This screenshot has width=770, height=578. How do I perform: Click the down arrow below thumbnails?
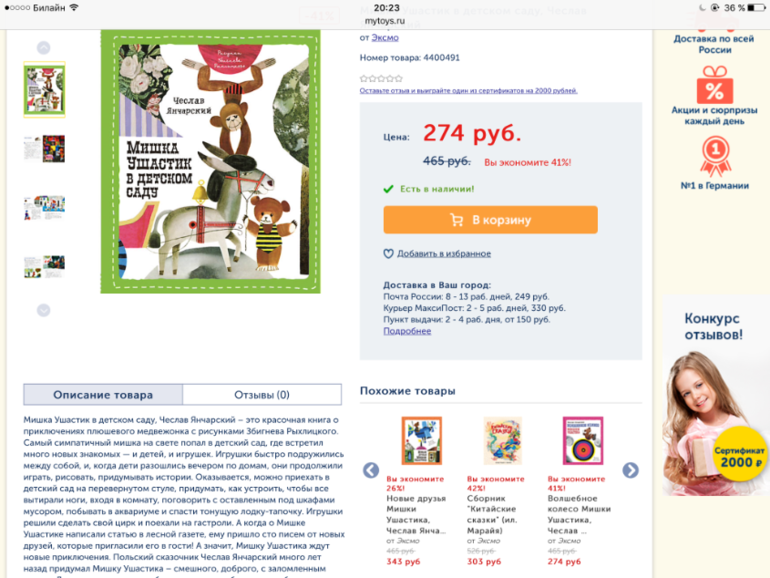tap(44, 310)
